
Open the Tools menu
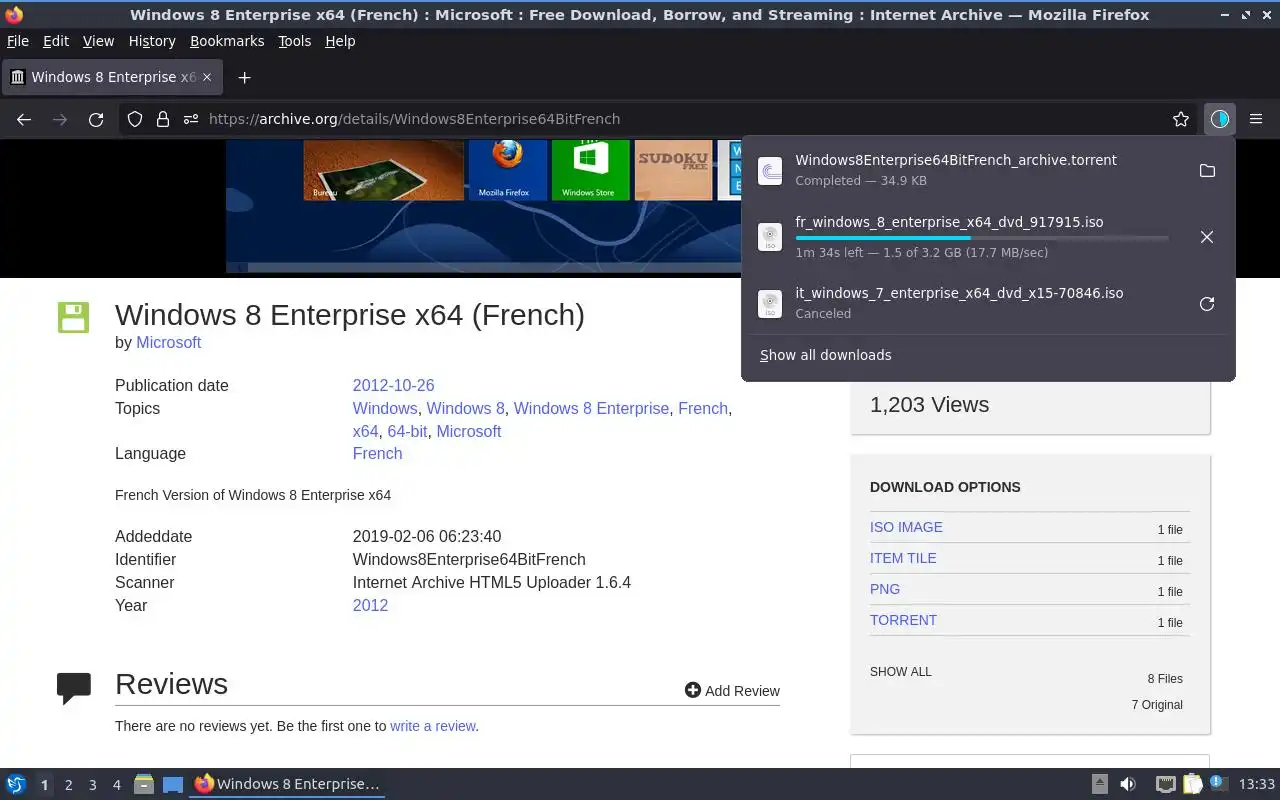point(295,41)
